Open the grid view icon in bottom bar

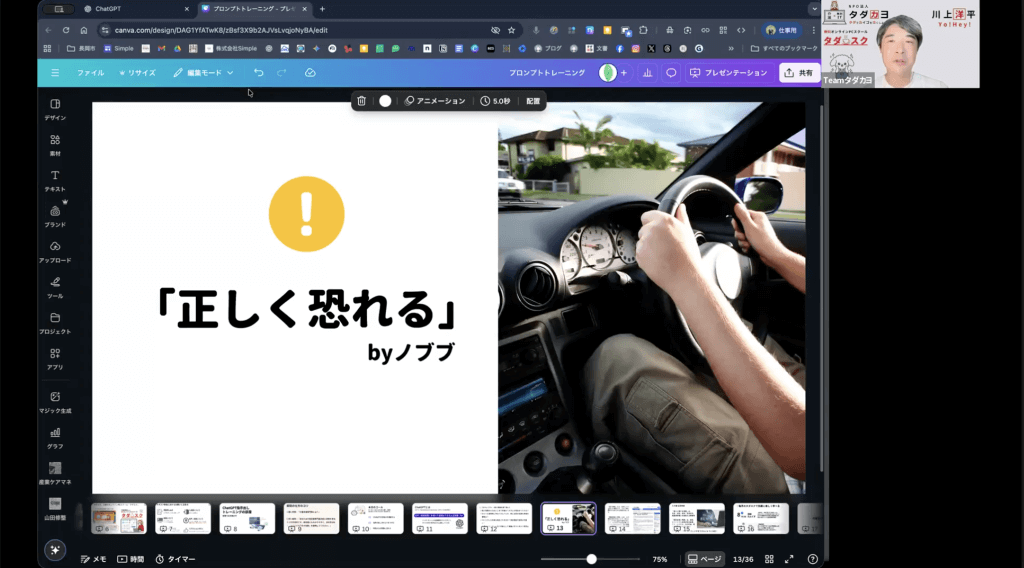(x=769, y=559)
